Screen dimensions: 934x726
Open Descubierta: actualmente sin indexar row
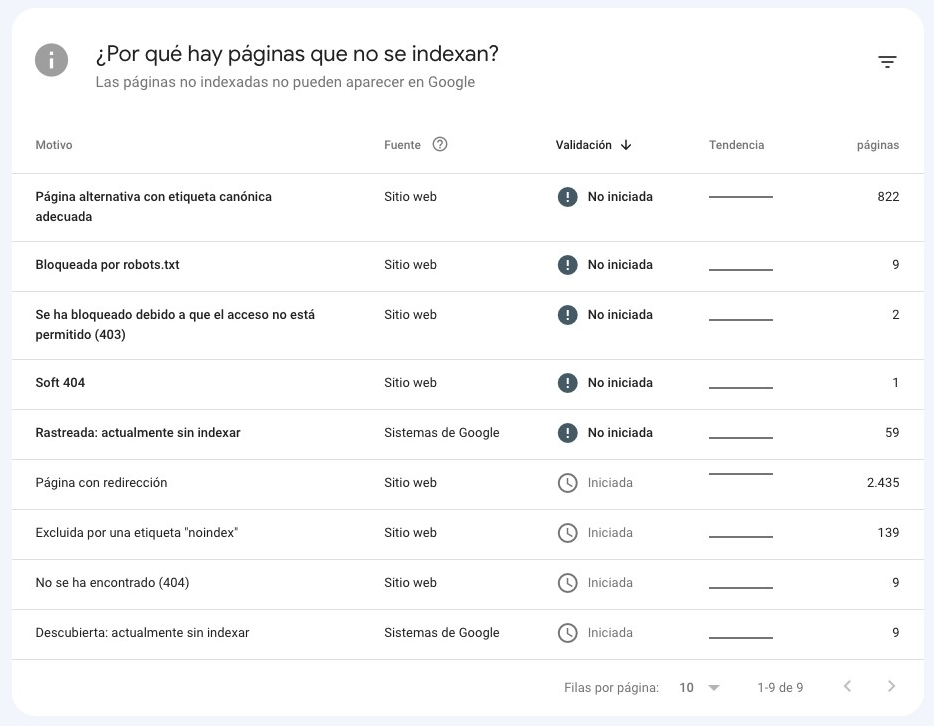coord(468,634)
